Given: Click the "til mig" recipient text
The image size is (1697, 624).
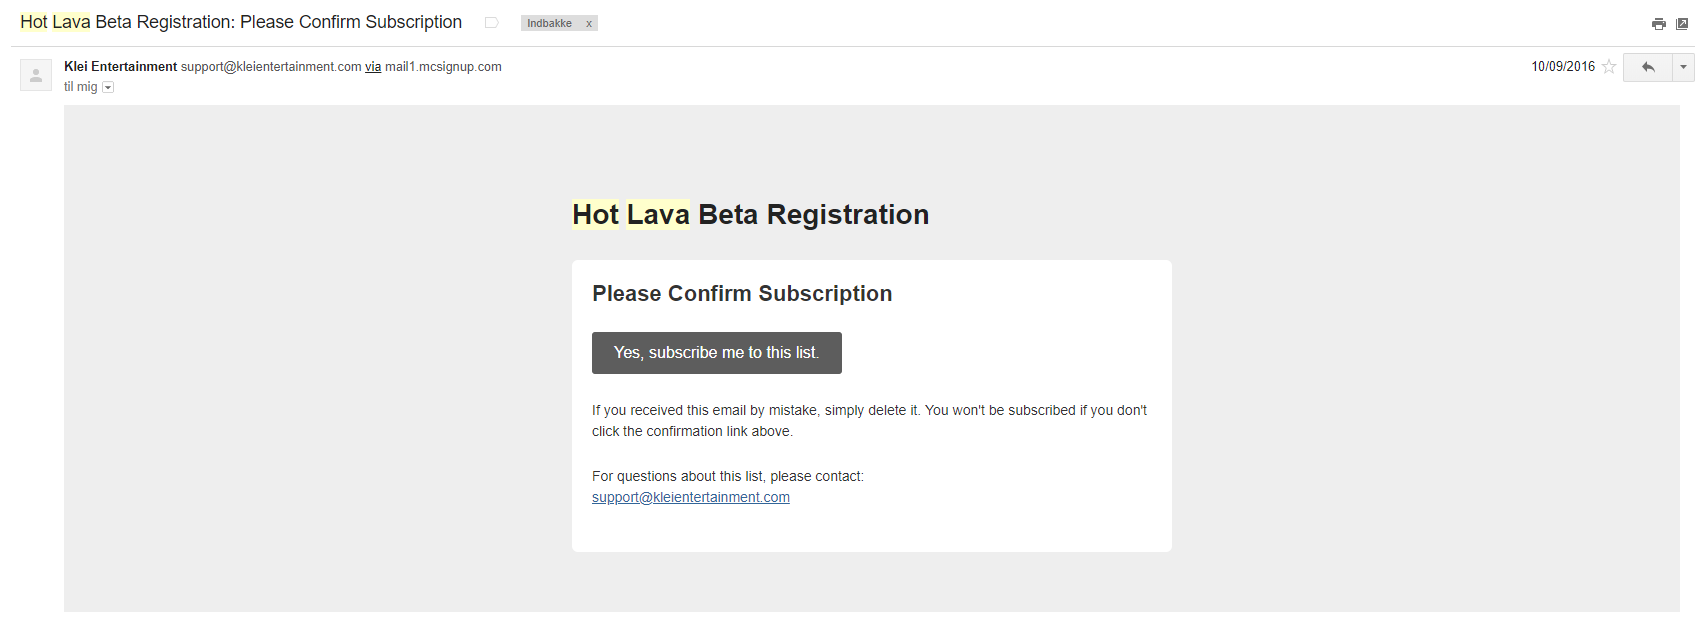Looking at the screenshot, I should (x=80, y=87).
